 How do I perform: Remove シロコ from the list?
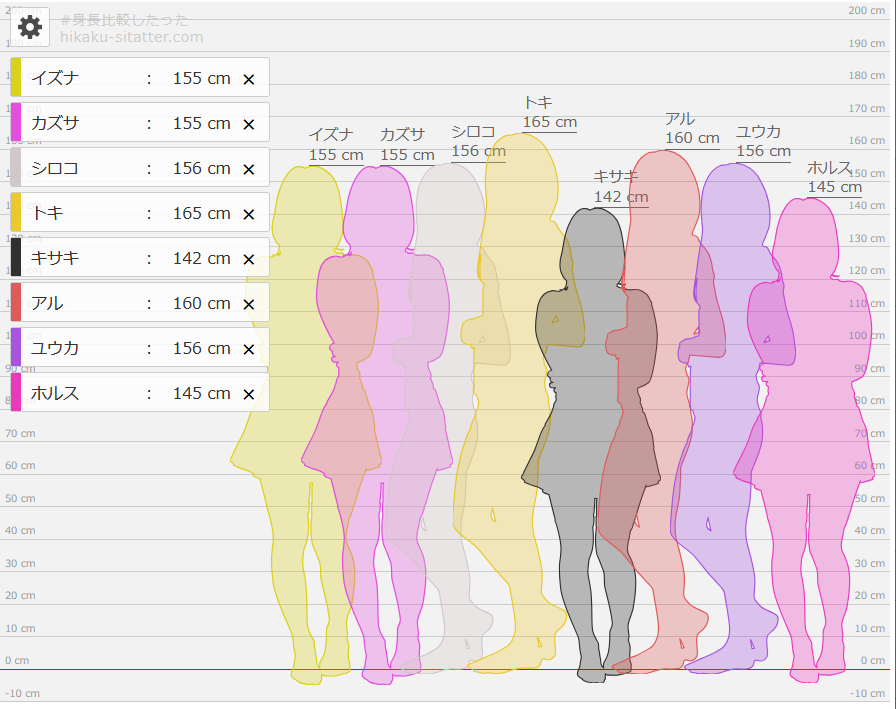tap(249, 169)
